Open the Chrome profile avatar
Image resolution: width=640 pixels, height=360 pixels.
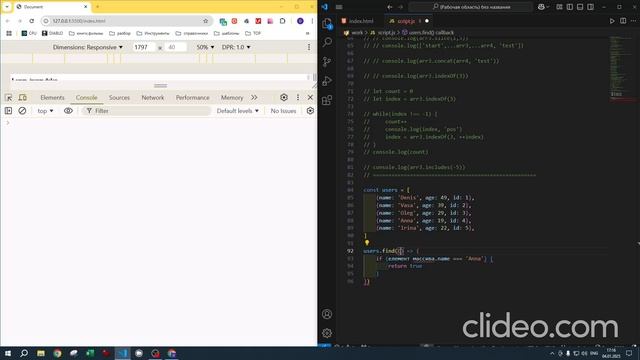click(x=300, y=21)
